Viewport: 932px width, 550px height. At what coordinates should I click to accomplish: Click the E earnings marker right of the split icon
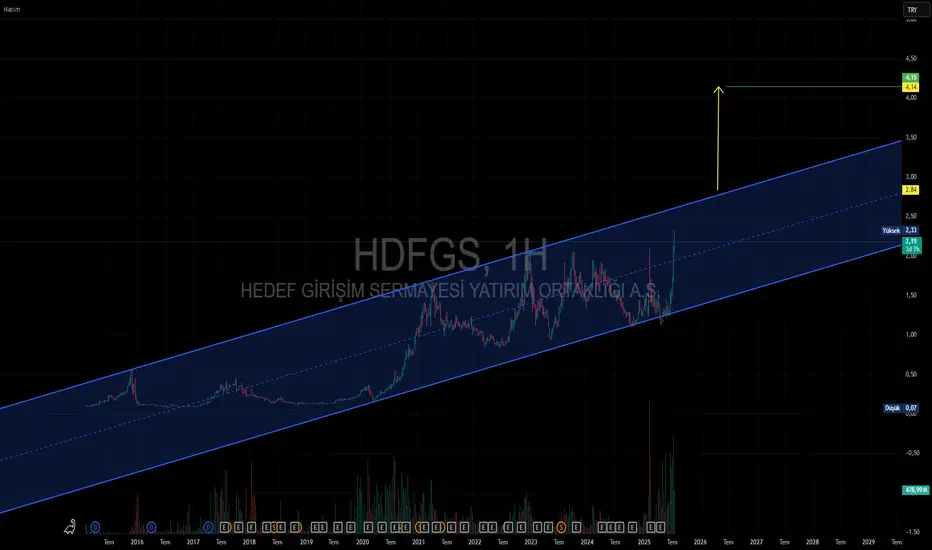[x=576, y=527]
